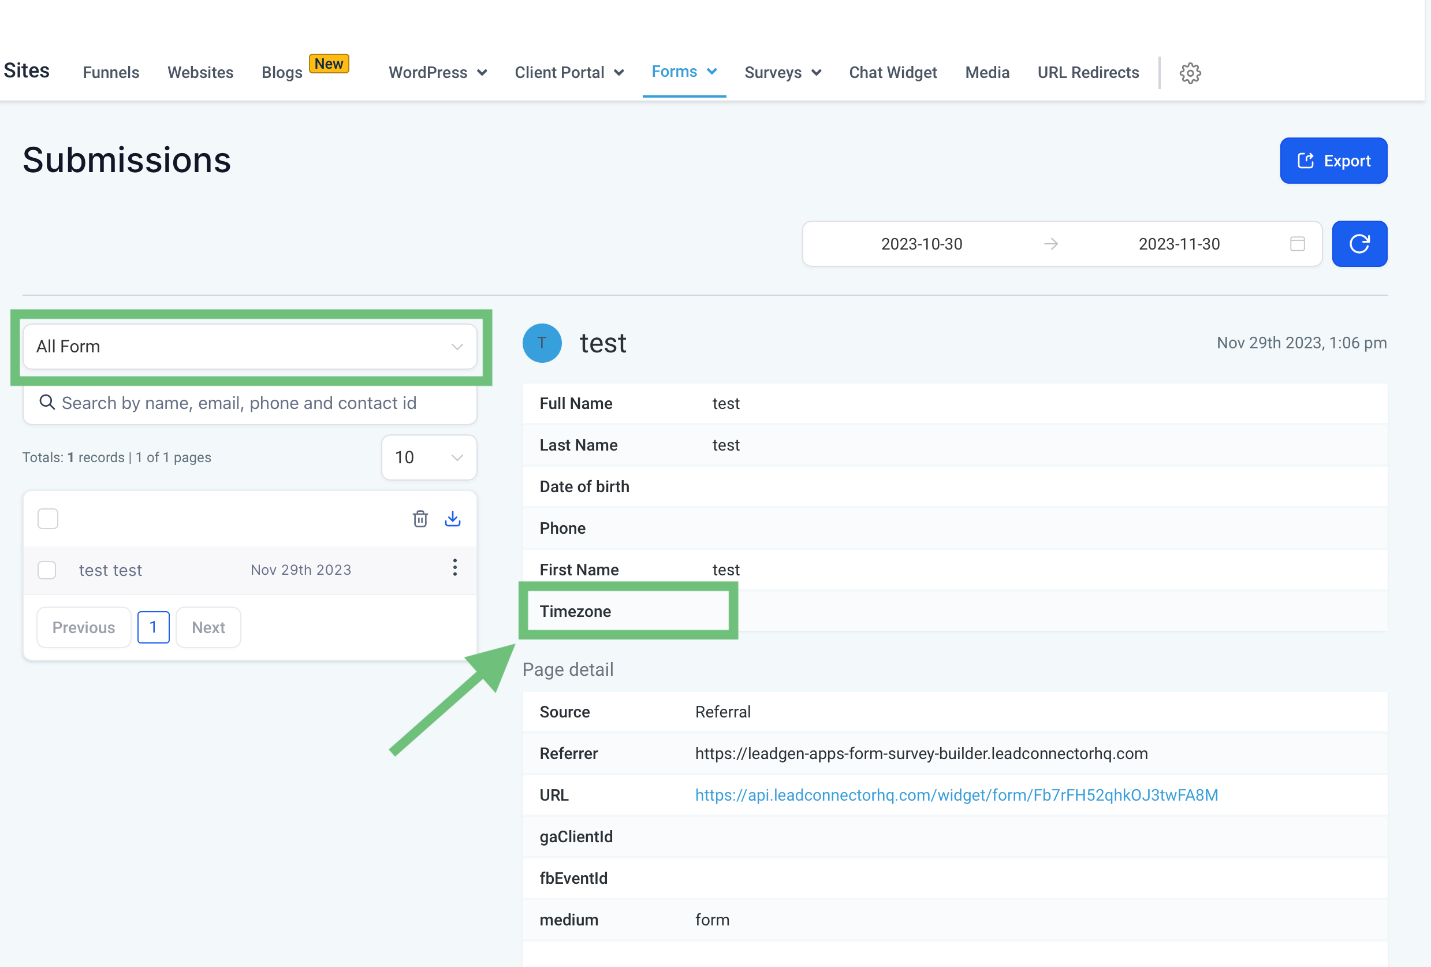Click the Page detail heading
Screen dimensions: 1431x967
point(568,670)
